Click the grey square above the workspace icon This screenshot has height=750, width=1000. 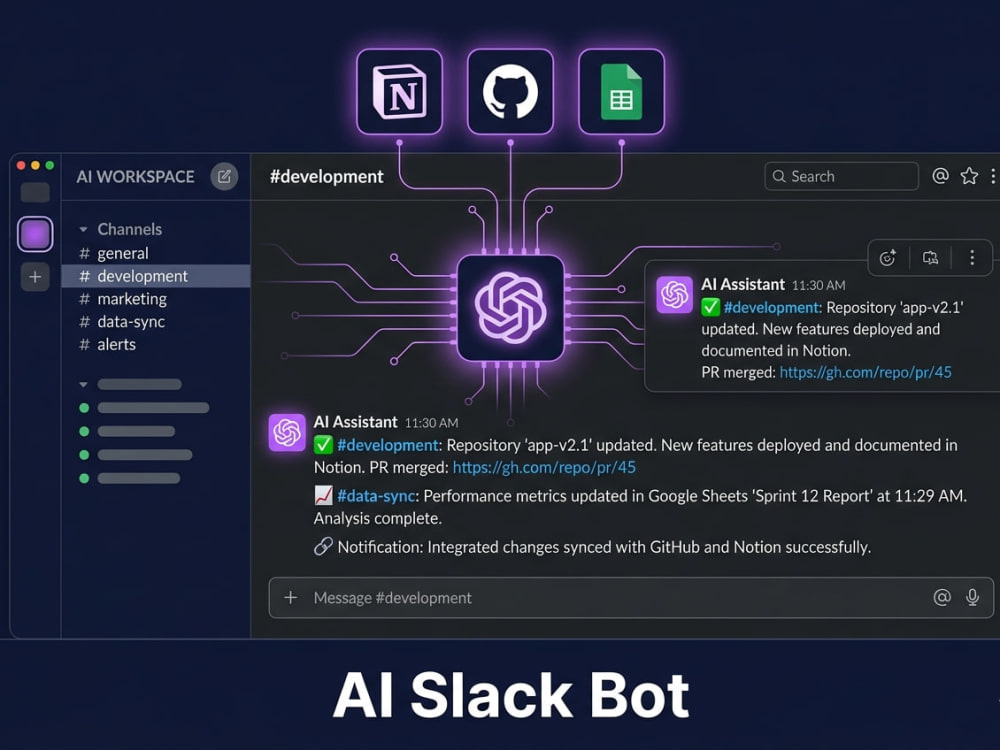[x=35, y=192]
